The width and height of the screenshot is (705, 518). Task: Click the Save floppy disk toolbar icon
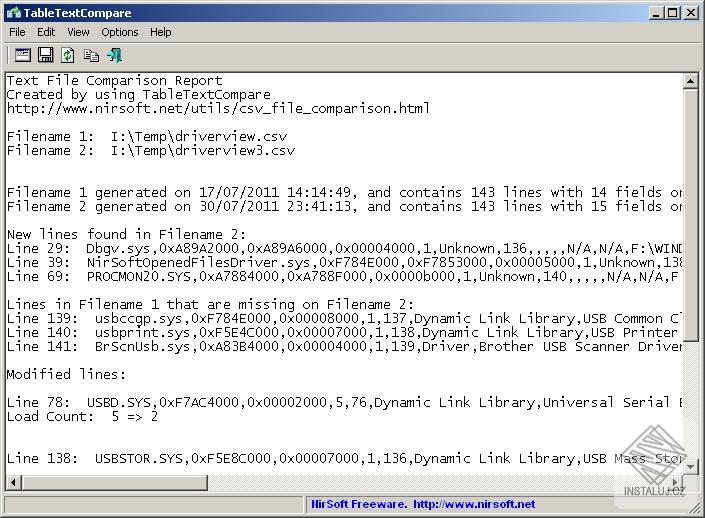coord(45,55)
